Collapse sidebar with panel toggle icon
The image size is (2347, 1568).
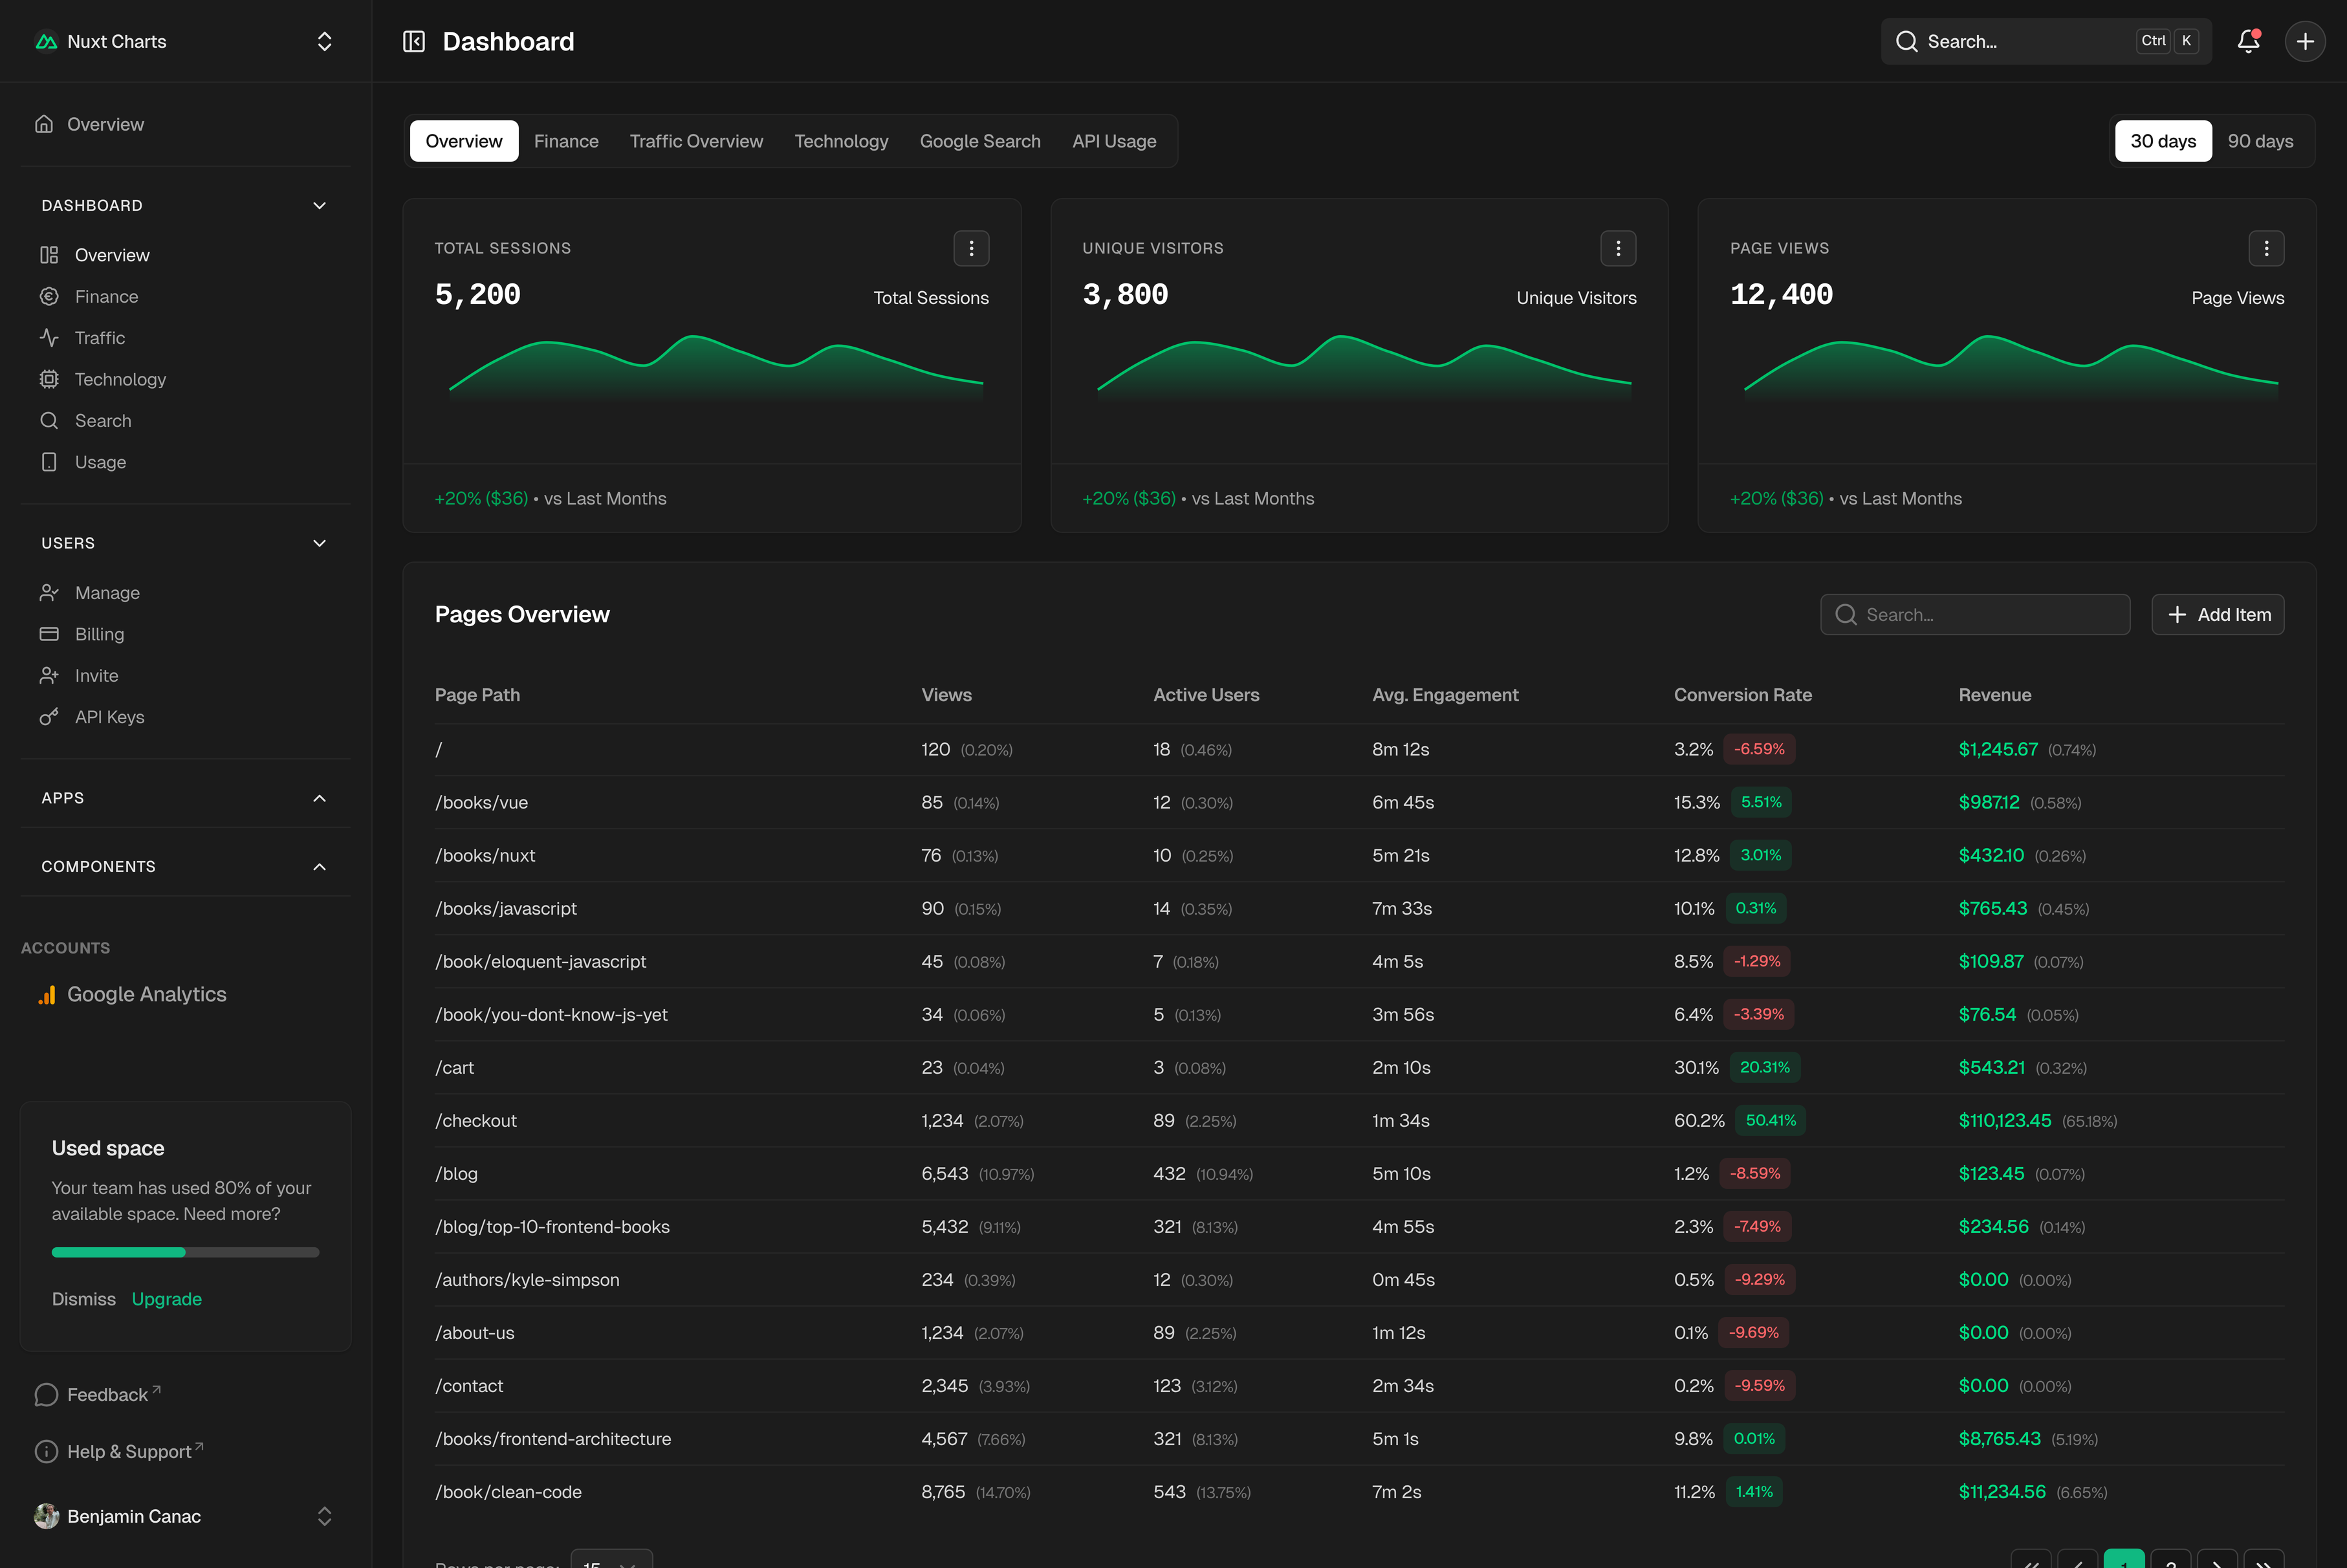[x=414, y=41]
